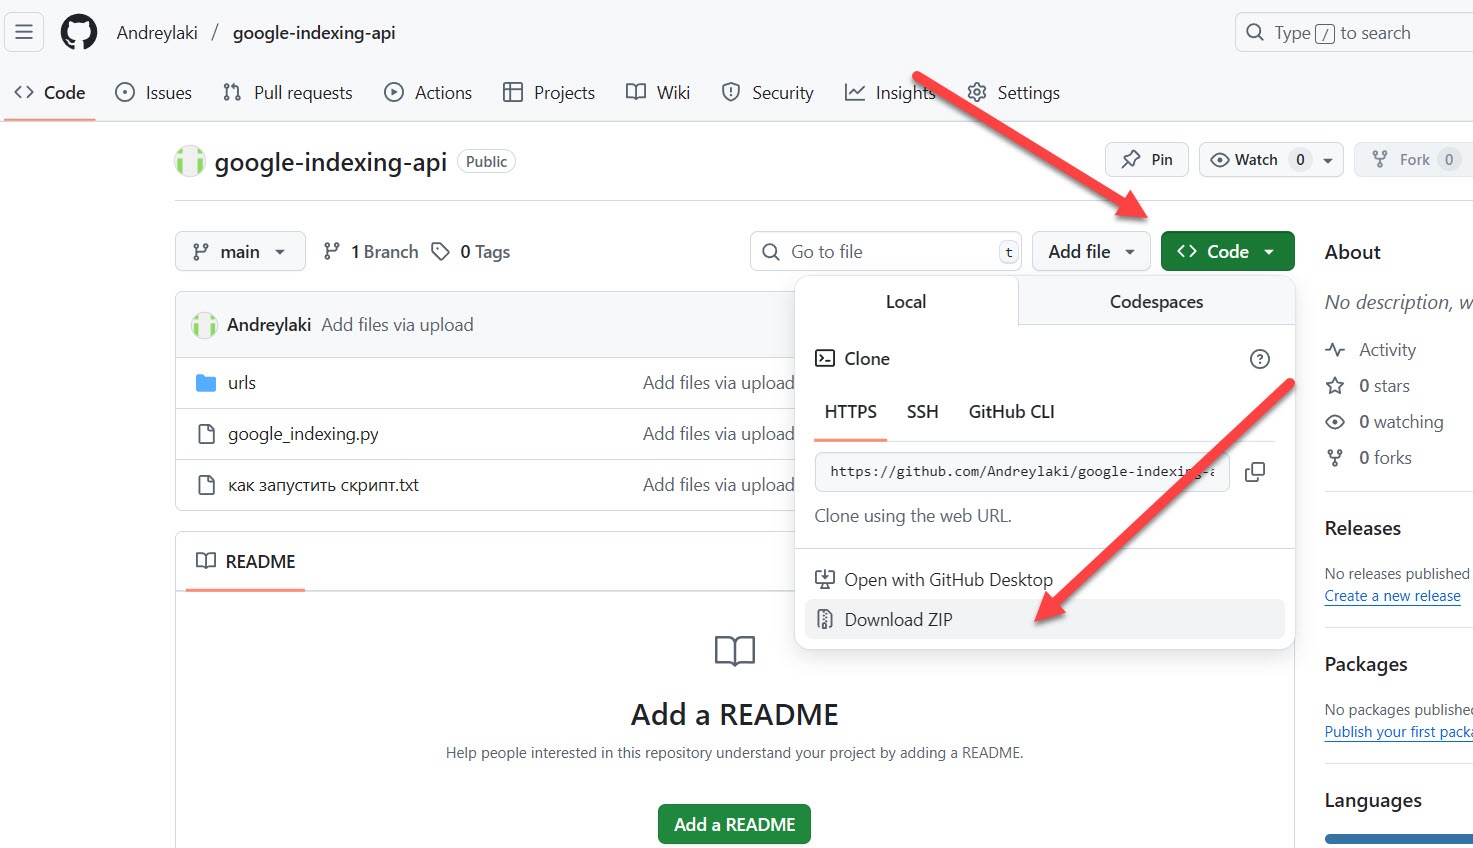
Task: Focus the Type / to search box
Action: point(1354,33)
